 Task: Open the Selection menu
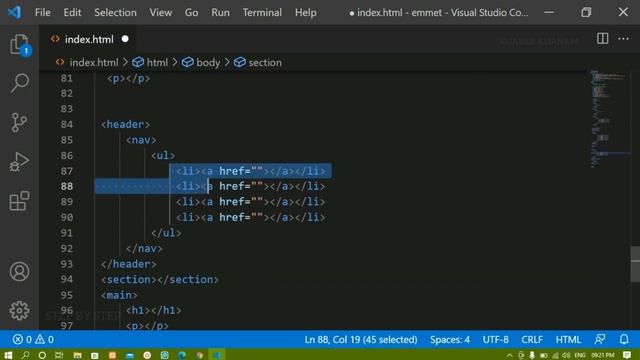click(x=116, y=13)
